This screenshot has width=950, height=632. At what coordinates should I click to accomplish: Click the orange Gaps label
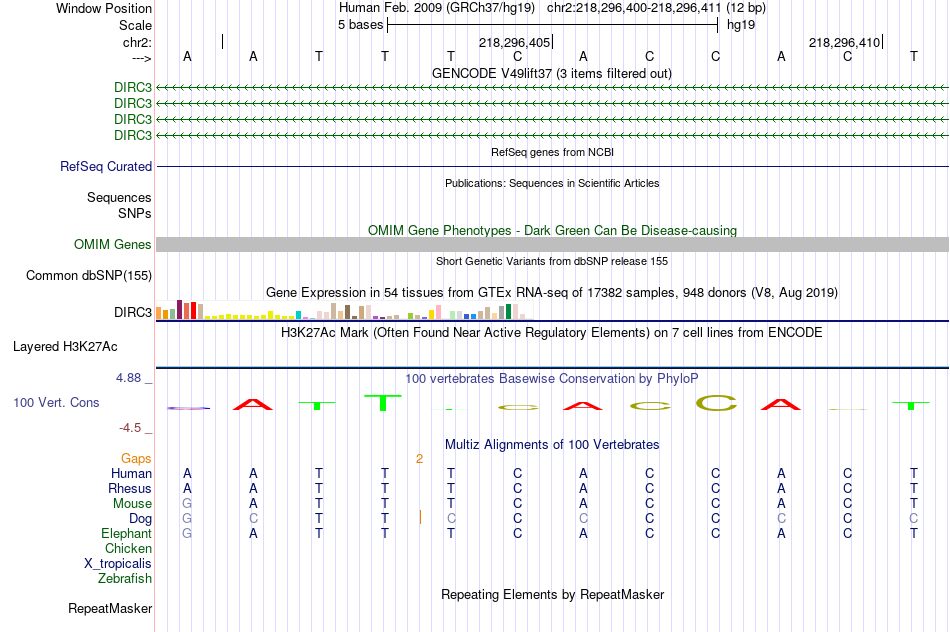(x=136, y=459)
